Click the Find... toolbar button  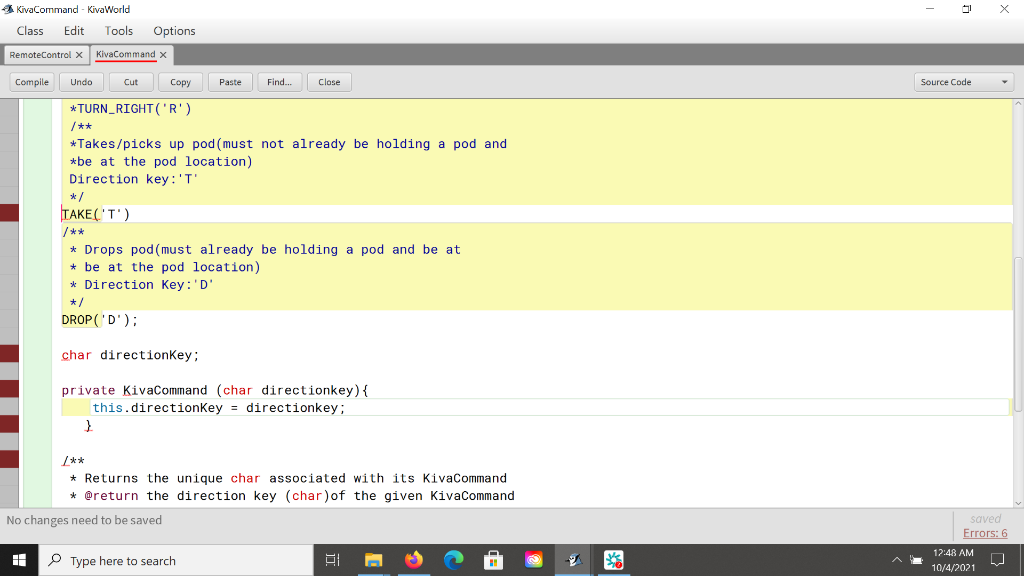click(279, 81)
